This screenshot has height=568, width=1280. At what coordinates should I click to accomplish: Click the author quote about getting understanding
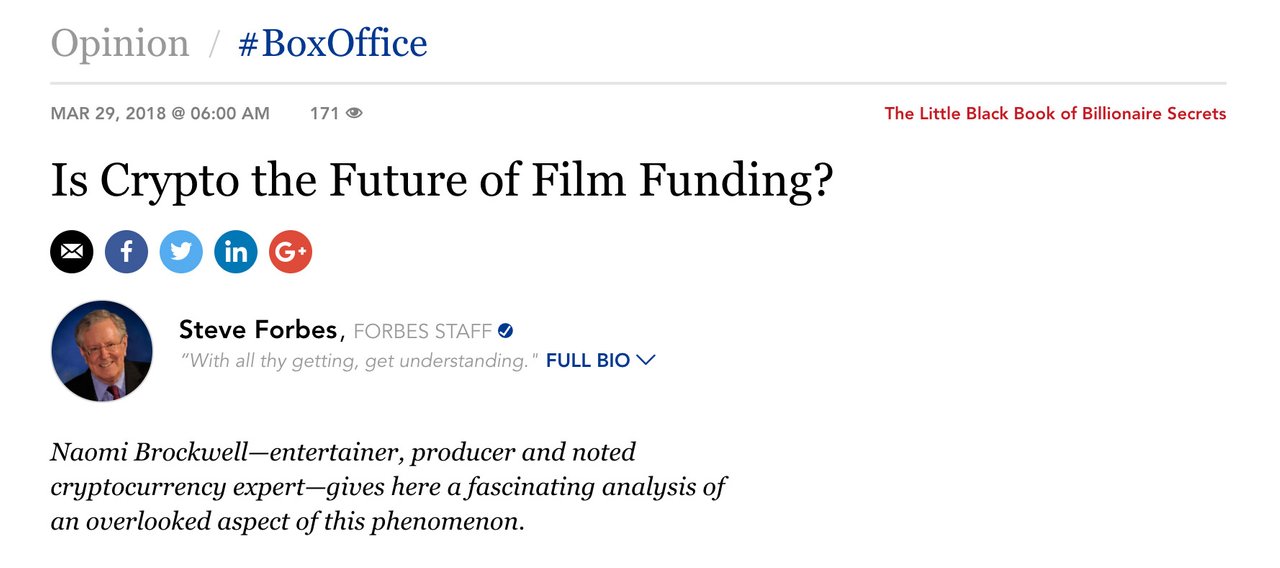point(360,360)
